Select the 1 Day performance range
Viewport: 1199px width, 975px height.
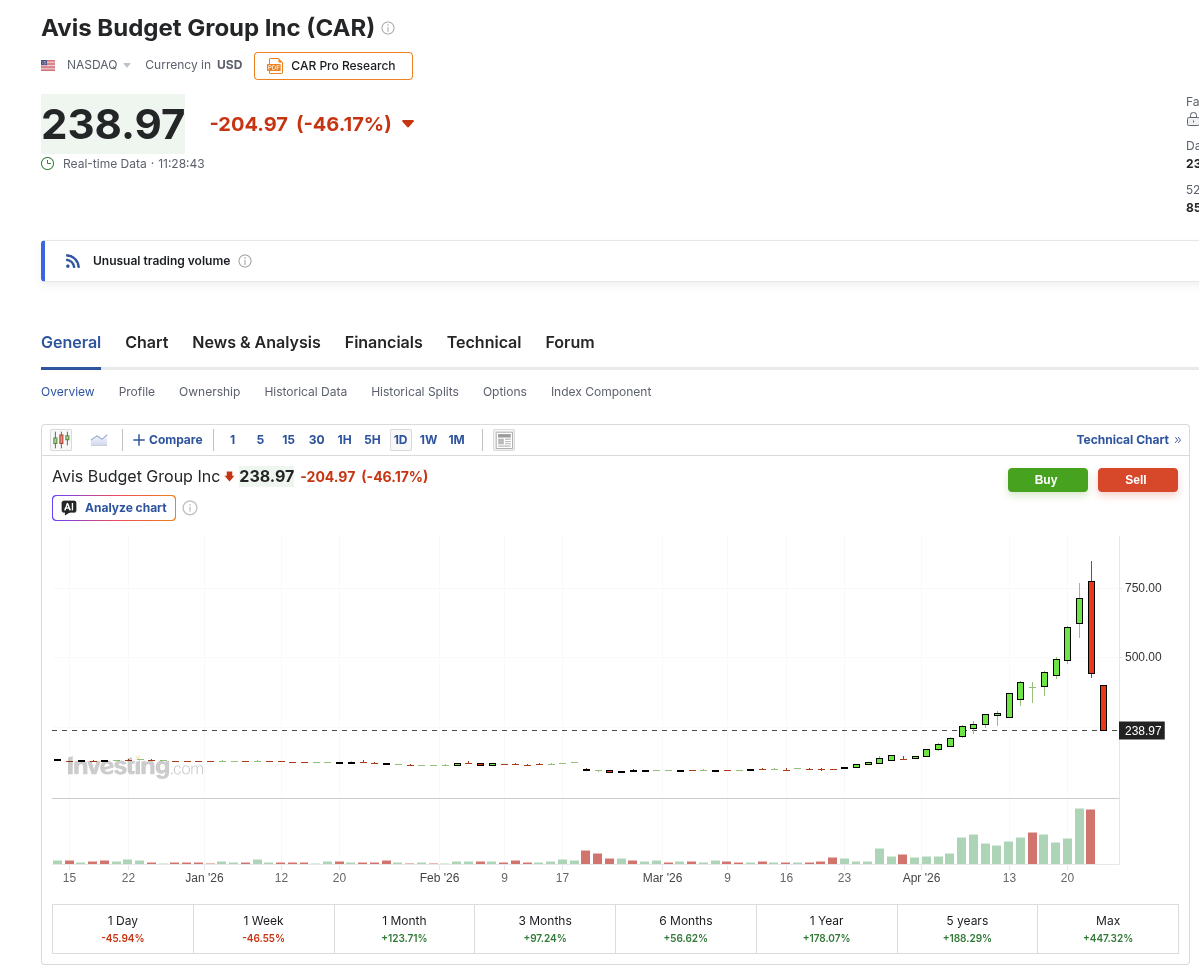point(122,928)
